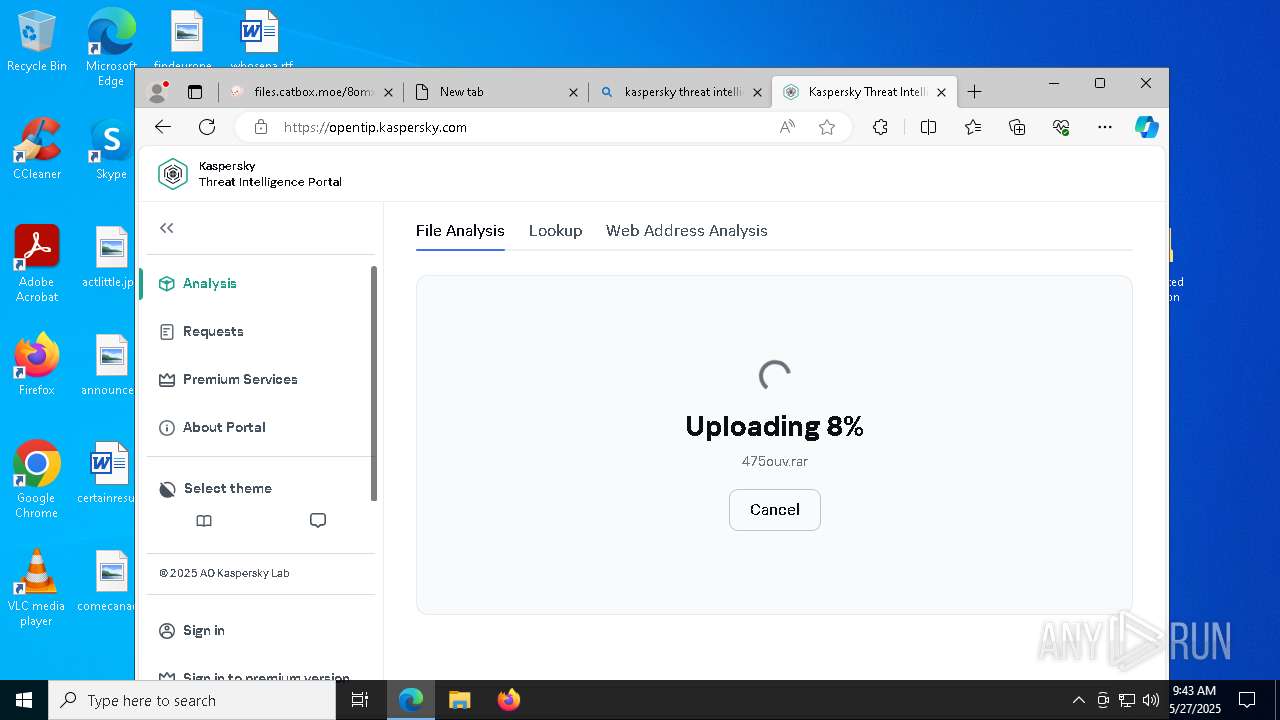Image resolution: width=1280 pixels, height=720 pixels.
Task: Open Firefox from the taskbar
Action: 509,700
